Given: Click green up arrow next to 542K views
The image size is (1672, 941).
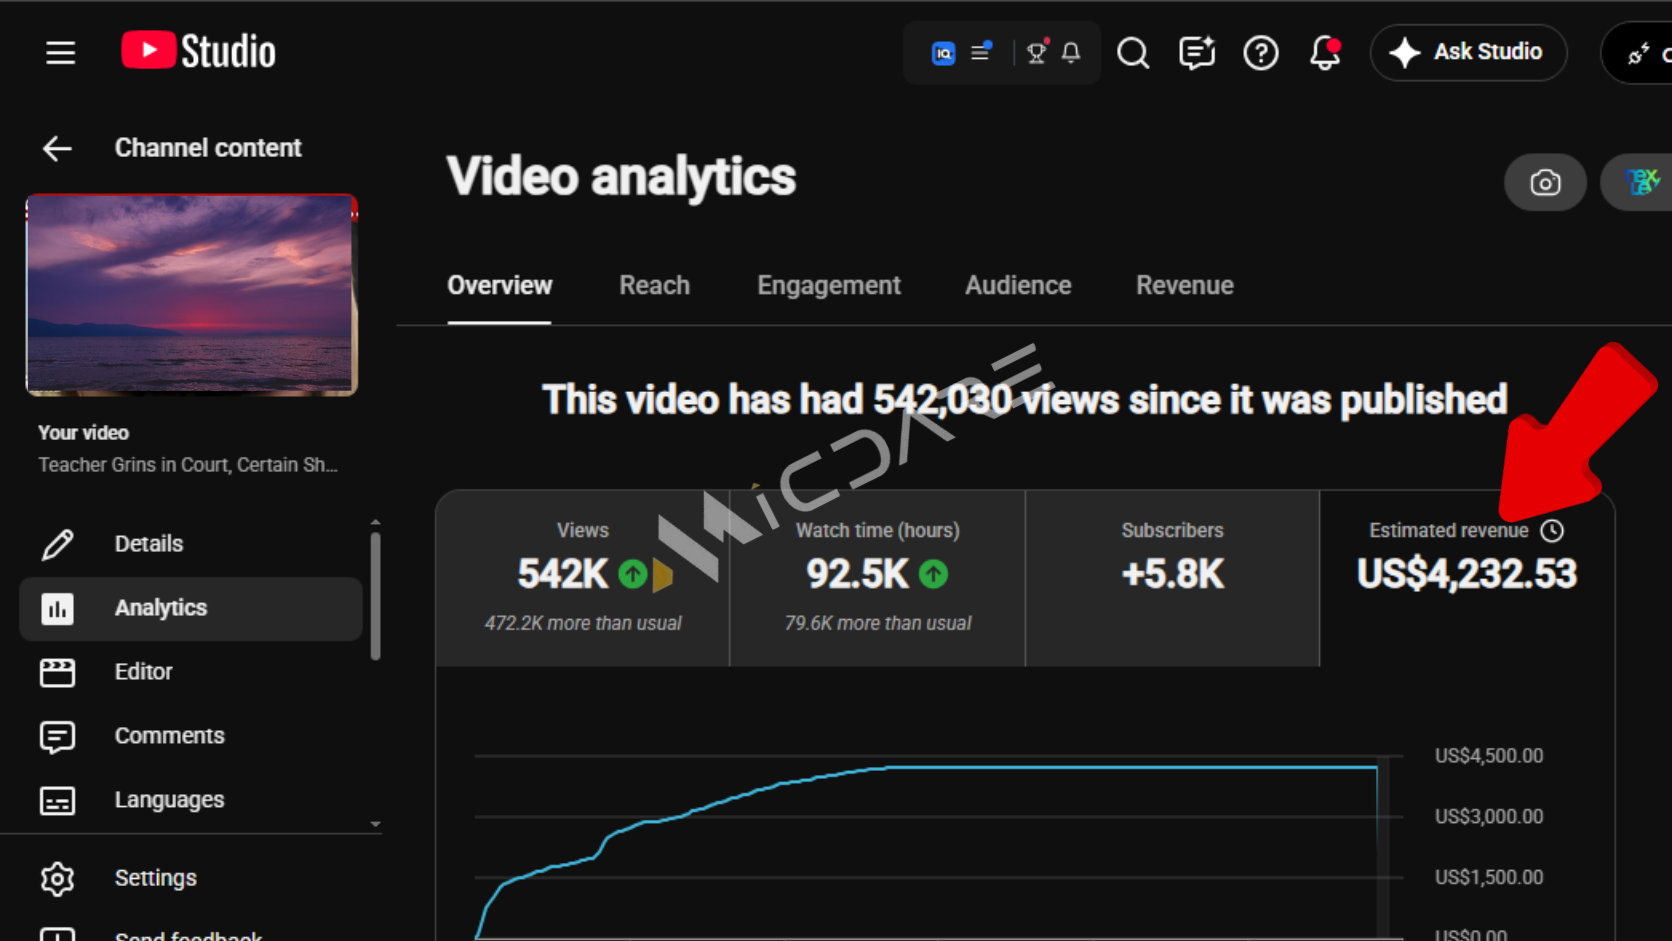Looking at the screenshot, I should click(x=632, y=574).
